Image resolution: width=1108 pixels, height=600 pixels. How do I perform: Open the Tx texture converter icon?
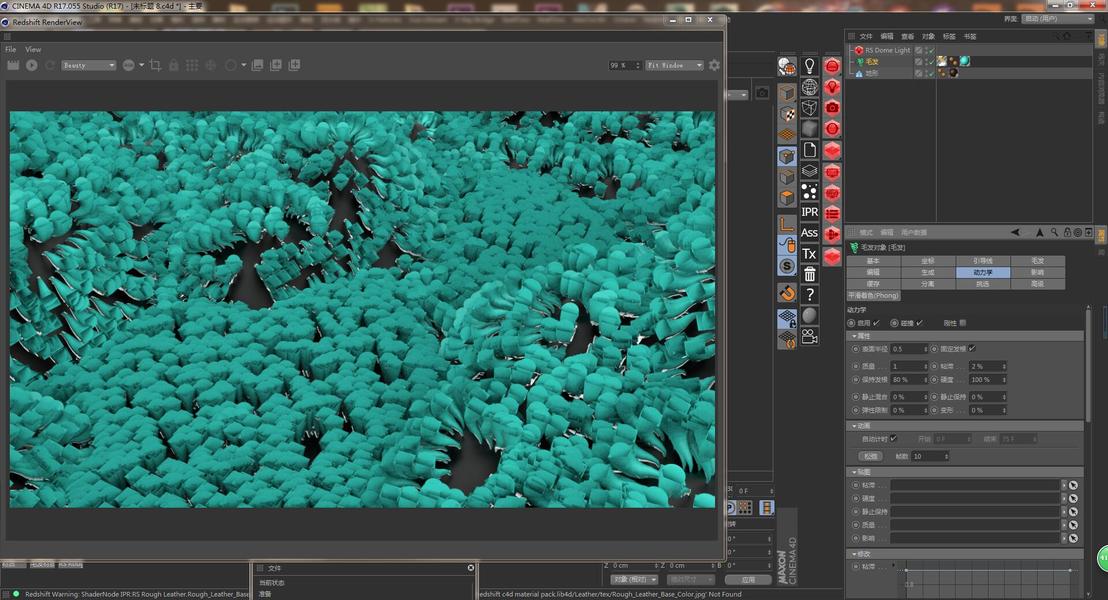(810, 254)
